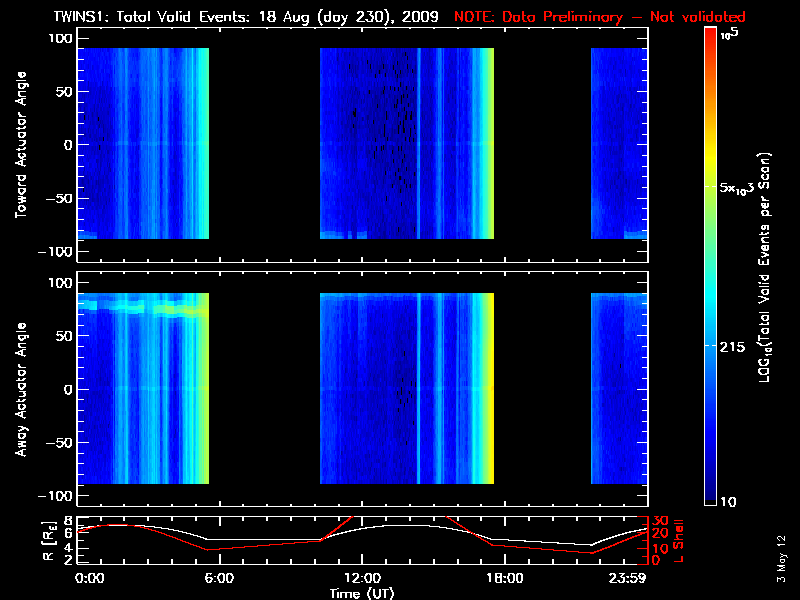Click the yellow band ending Toward panel's middle block

490,143
